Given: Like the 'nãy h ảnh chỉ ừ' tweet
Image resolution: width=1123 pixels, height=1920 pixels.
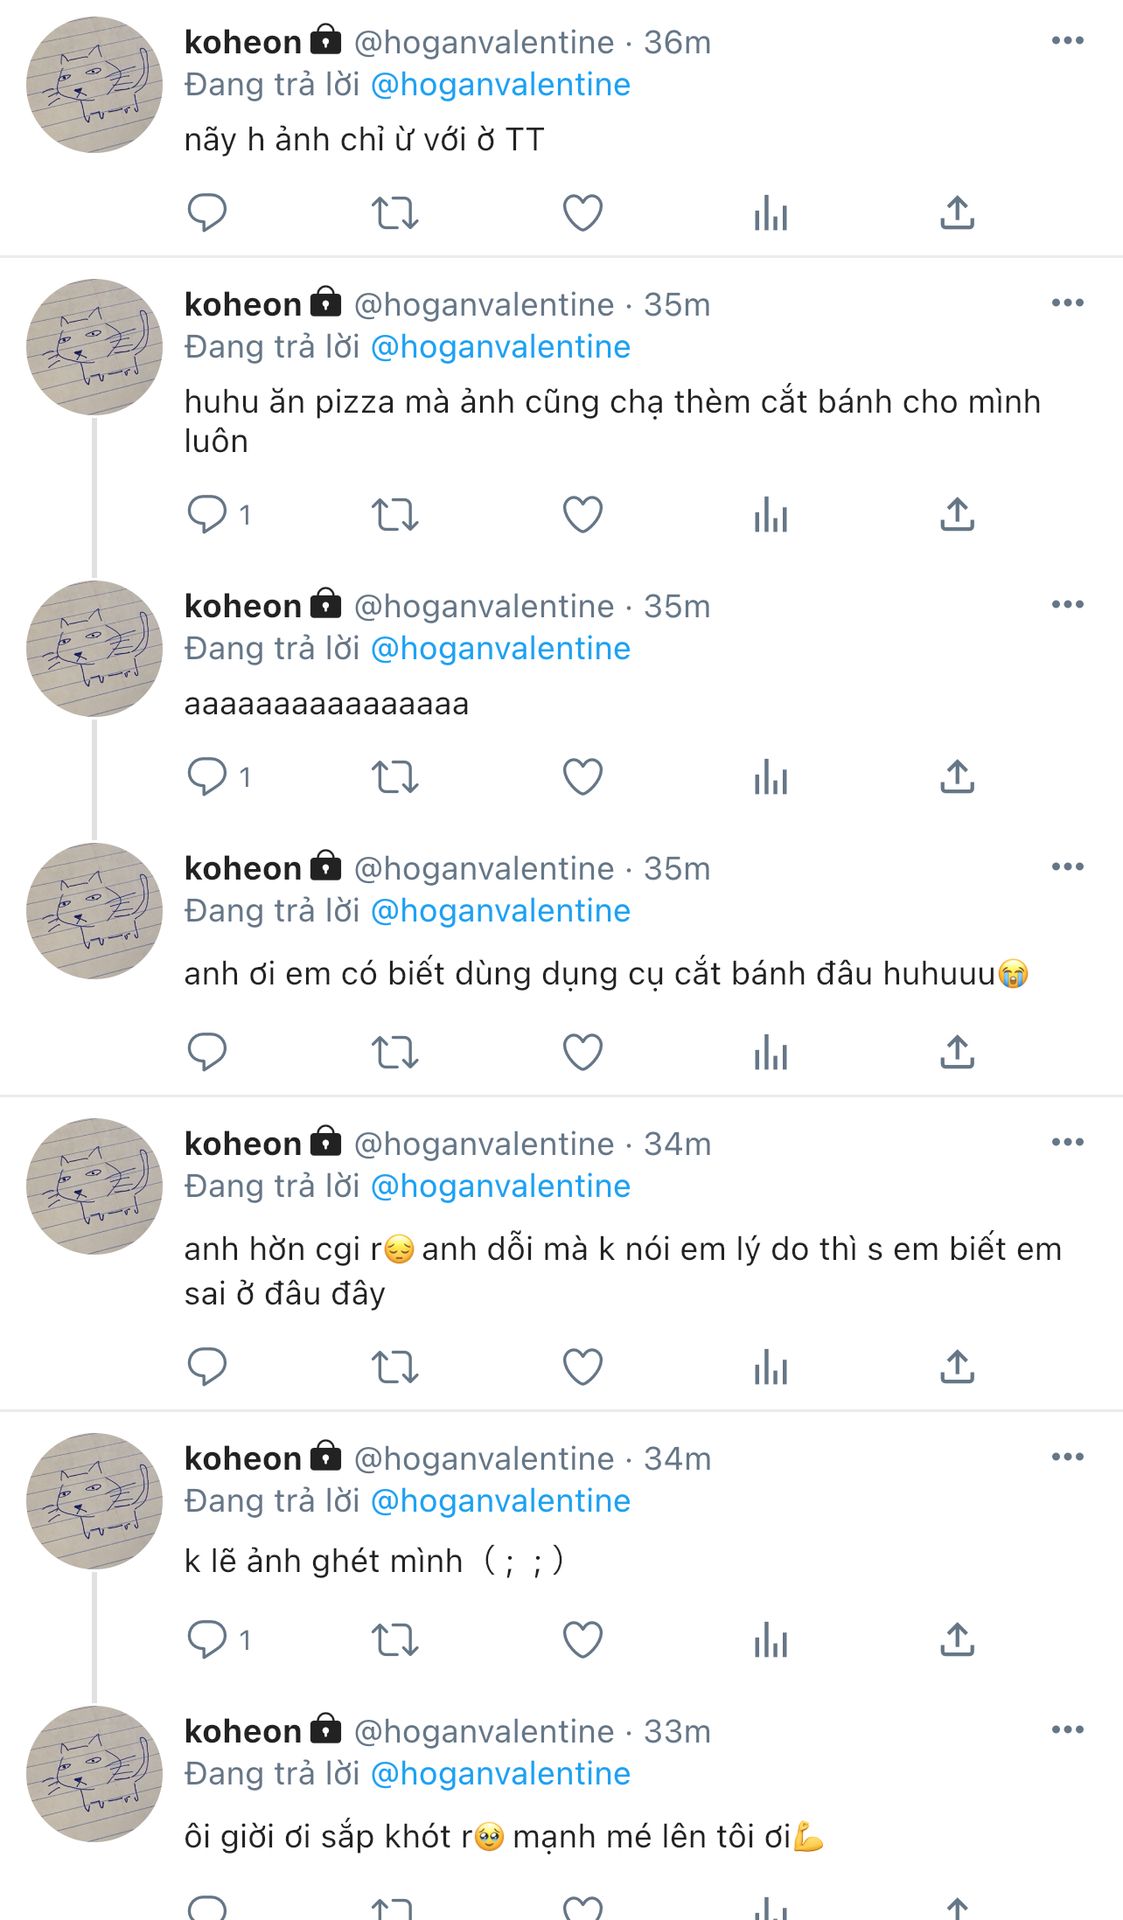Looking at the screenshot, I should tap(583, 213).
